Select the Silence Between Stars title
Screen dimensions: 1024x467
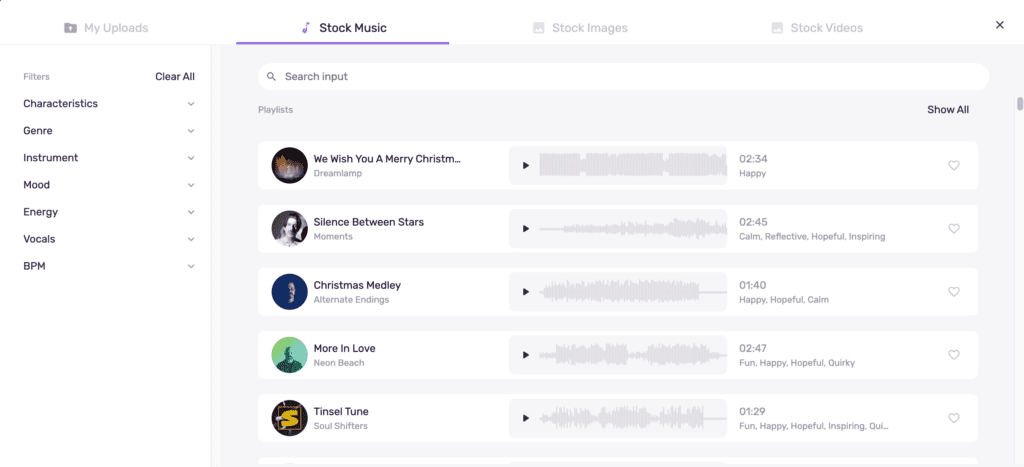[x=368, y=222]
